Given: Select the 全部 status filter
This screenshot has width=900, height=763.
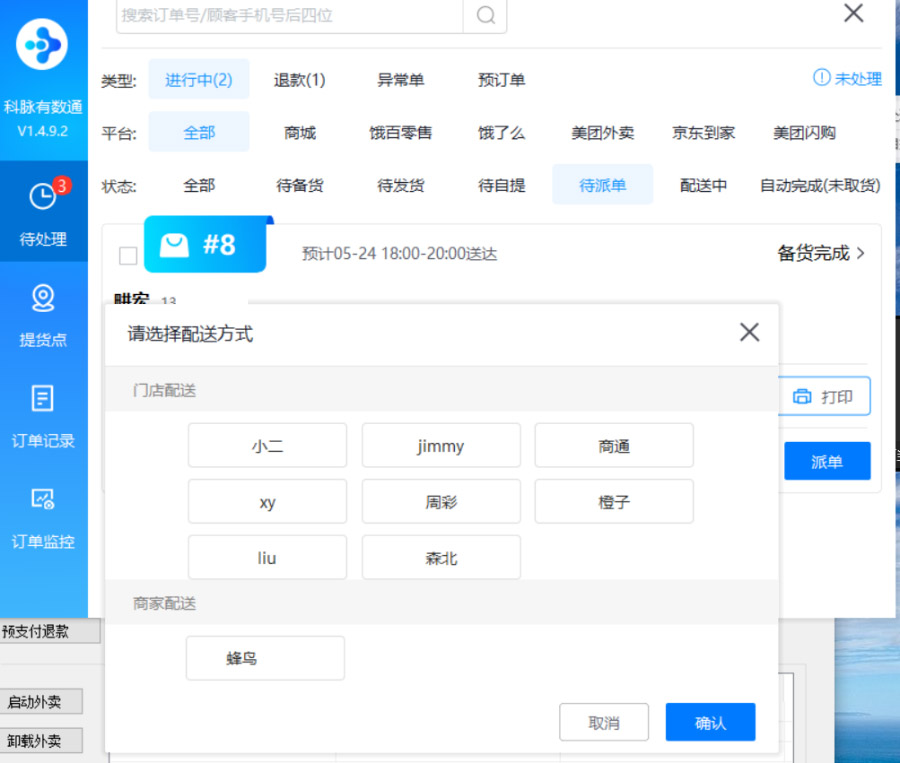Looking at the screenshot, I should tap(199, 185).
